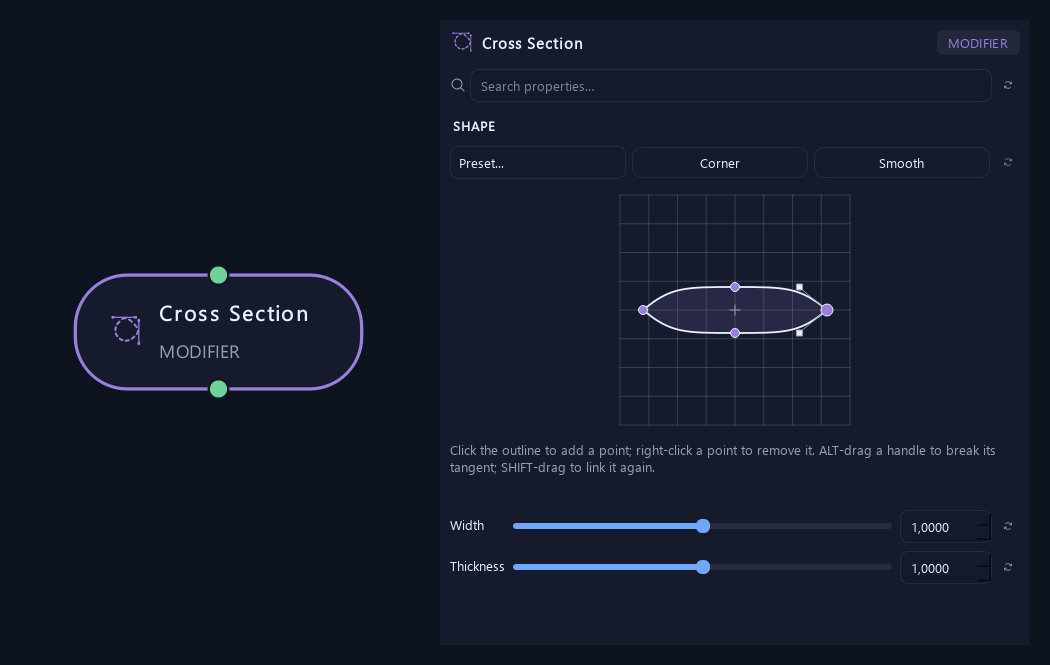Click the center crosshair in shape editor

tap(735, 310)
